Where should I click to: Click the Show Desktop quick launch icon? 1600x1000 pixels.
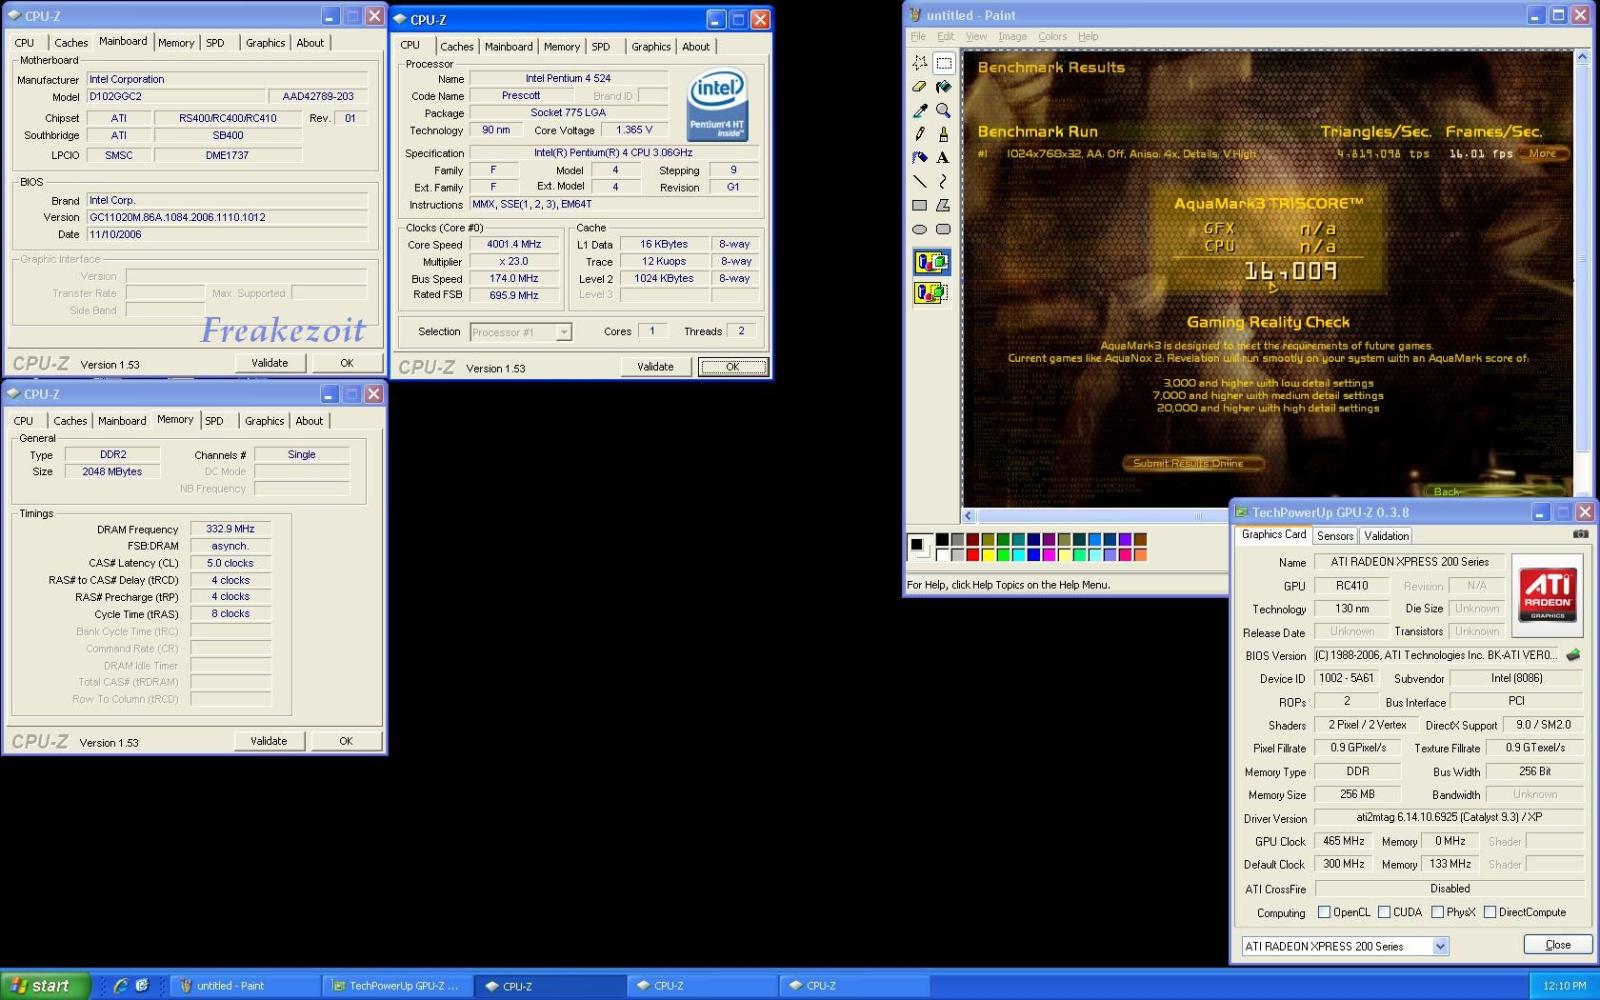click(x=142, y=986)
